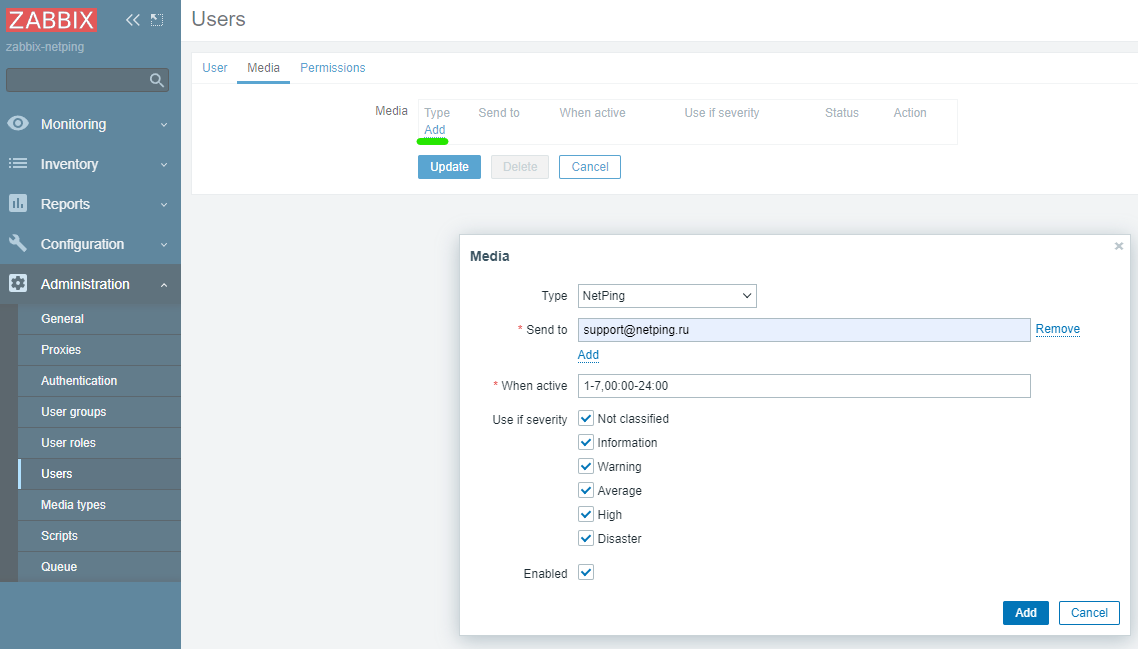Collapse the Administration menu section
Image resolution: width=1138 pixels, height=649 pixels.
point(164,285)
